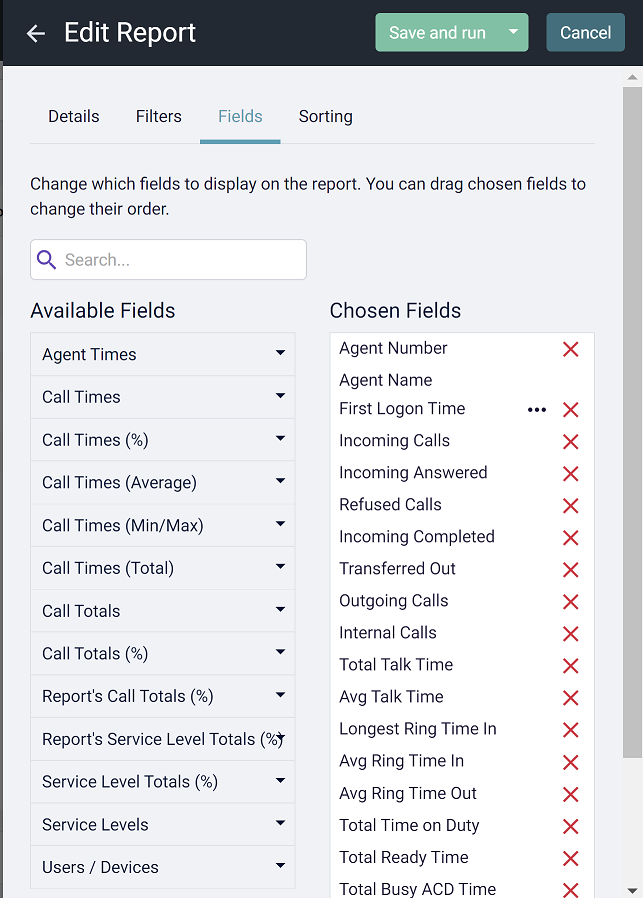Remove Incoming Calls from Chosen Fields

[570, 441]
